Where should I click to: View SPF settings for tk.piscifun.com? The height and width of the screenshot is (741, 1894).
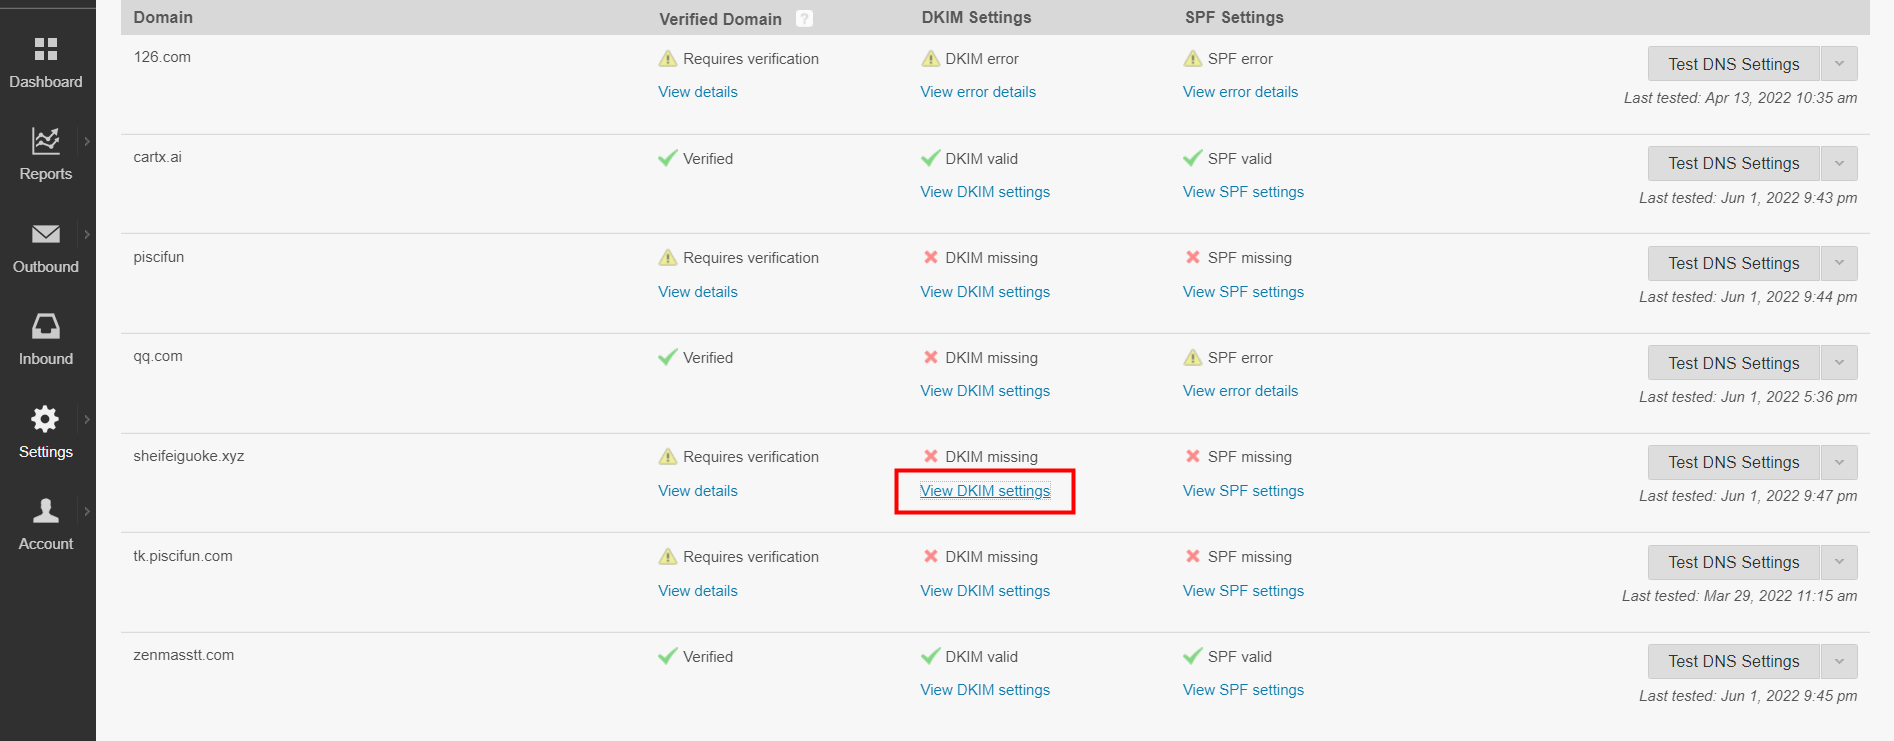[x=1243, y=591]
